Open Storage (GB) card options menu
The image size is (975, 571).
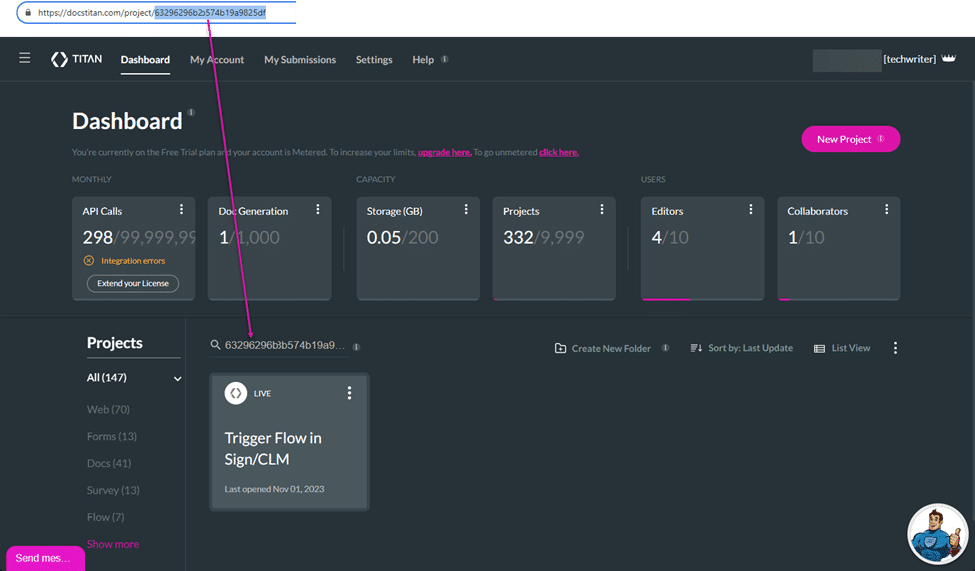(x=466, y=210)
